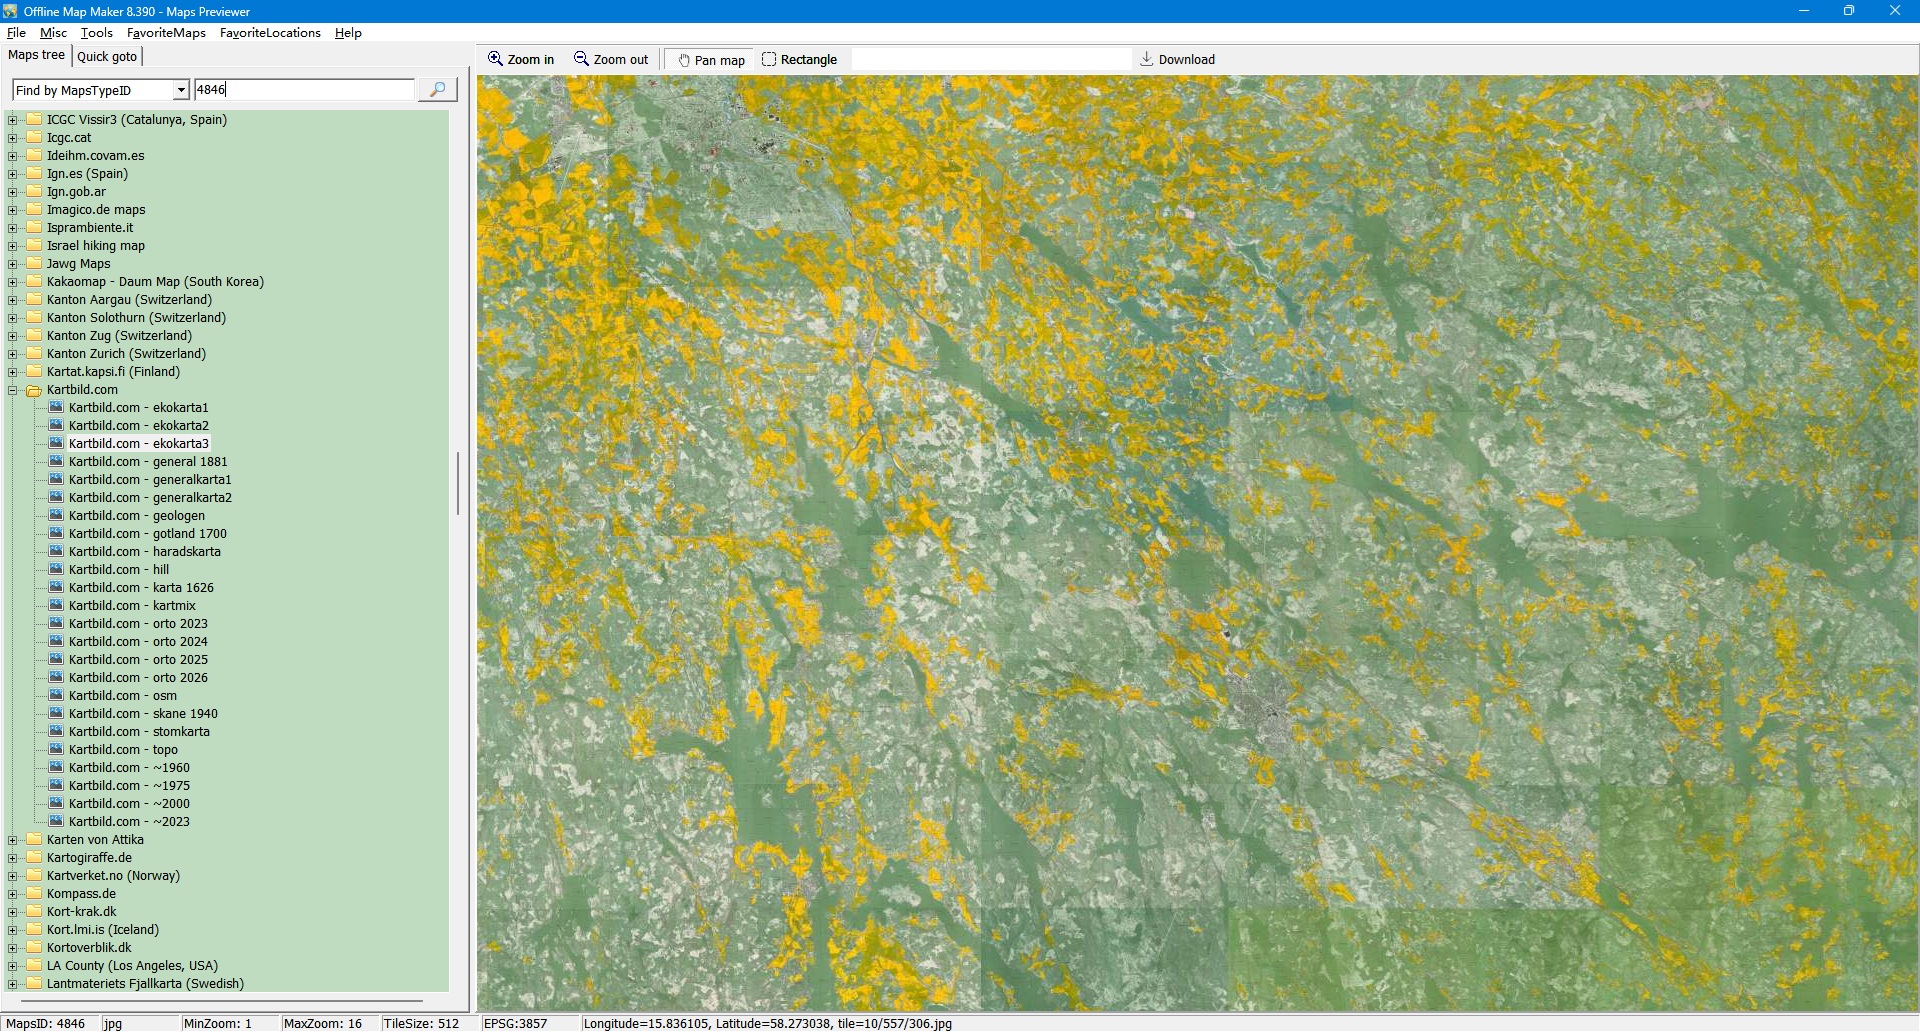Click the magnifier search button

[437, 90]
